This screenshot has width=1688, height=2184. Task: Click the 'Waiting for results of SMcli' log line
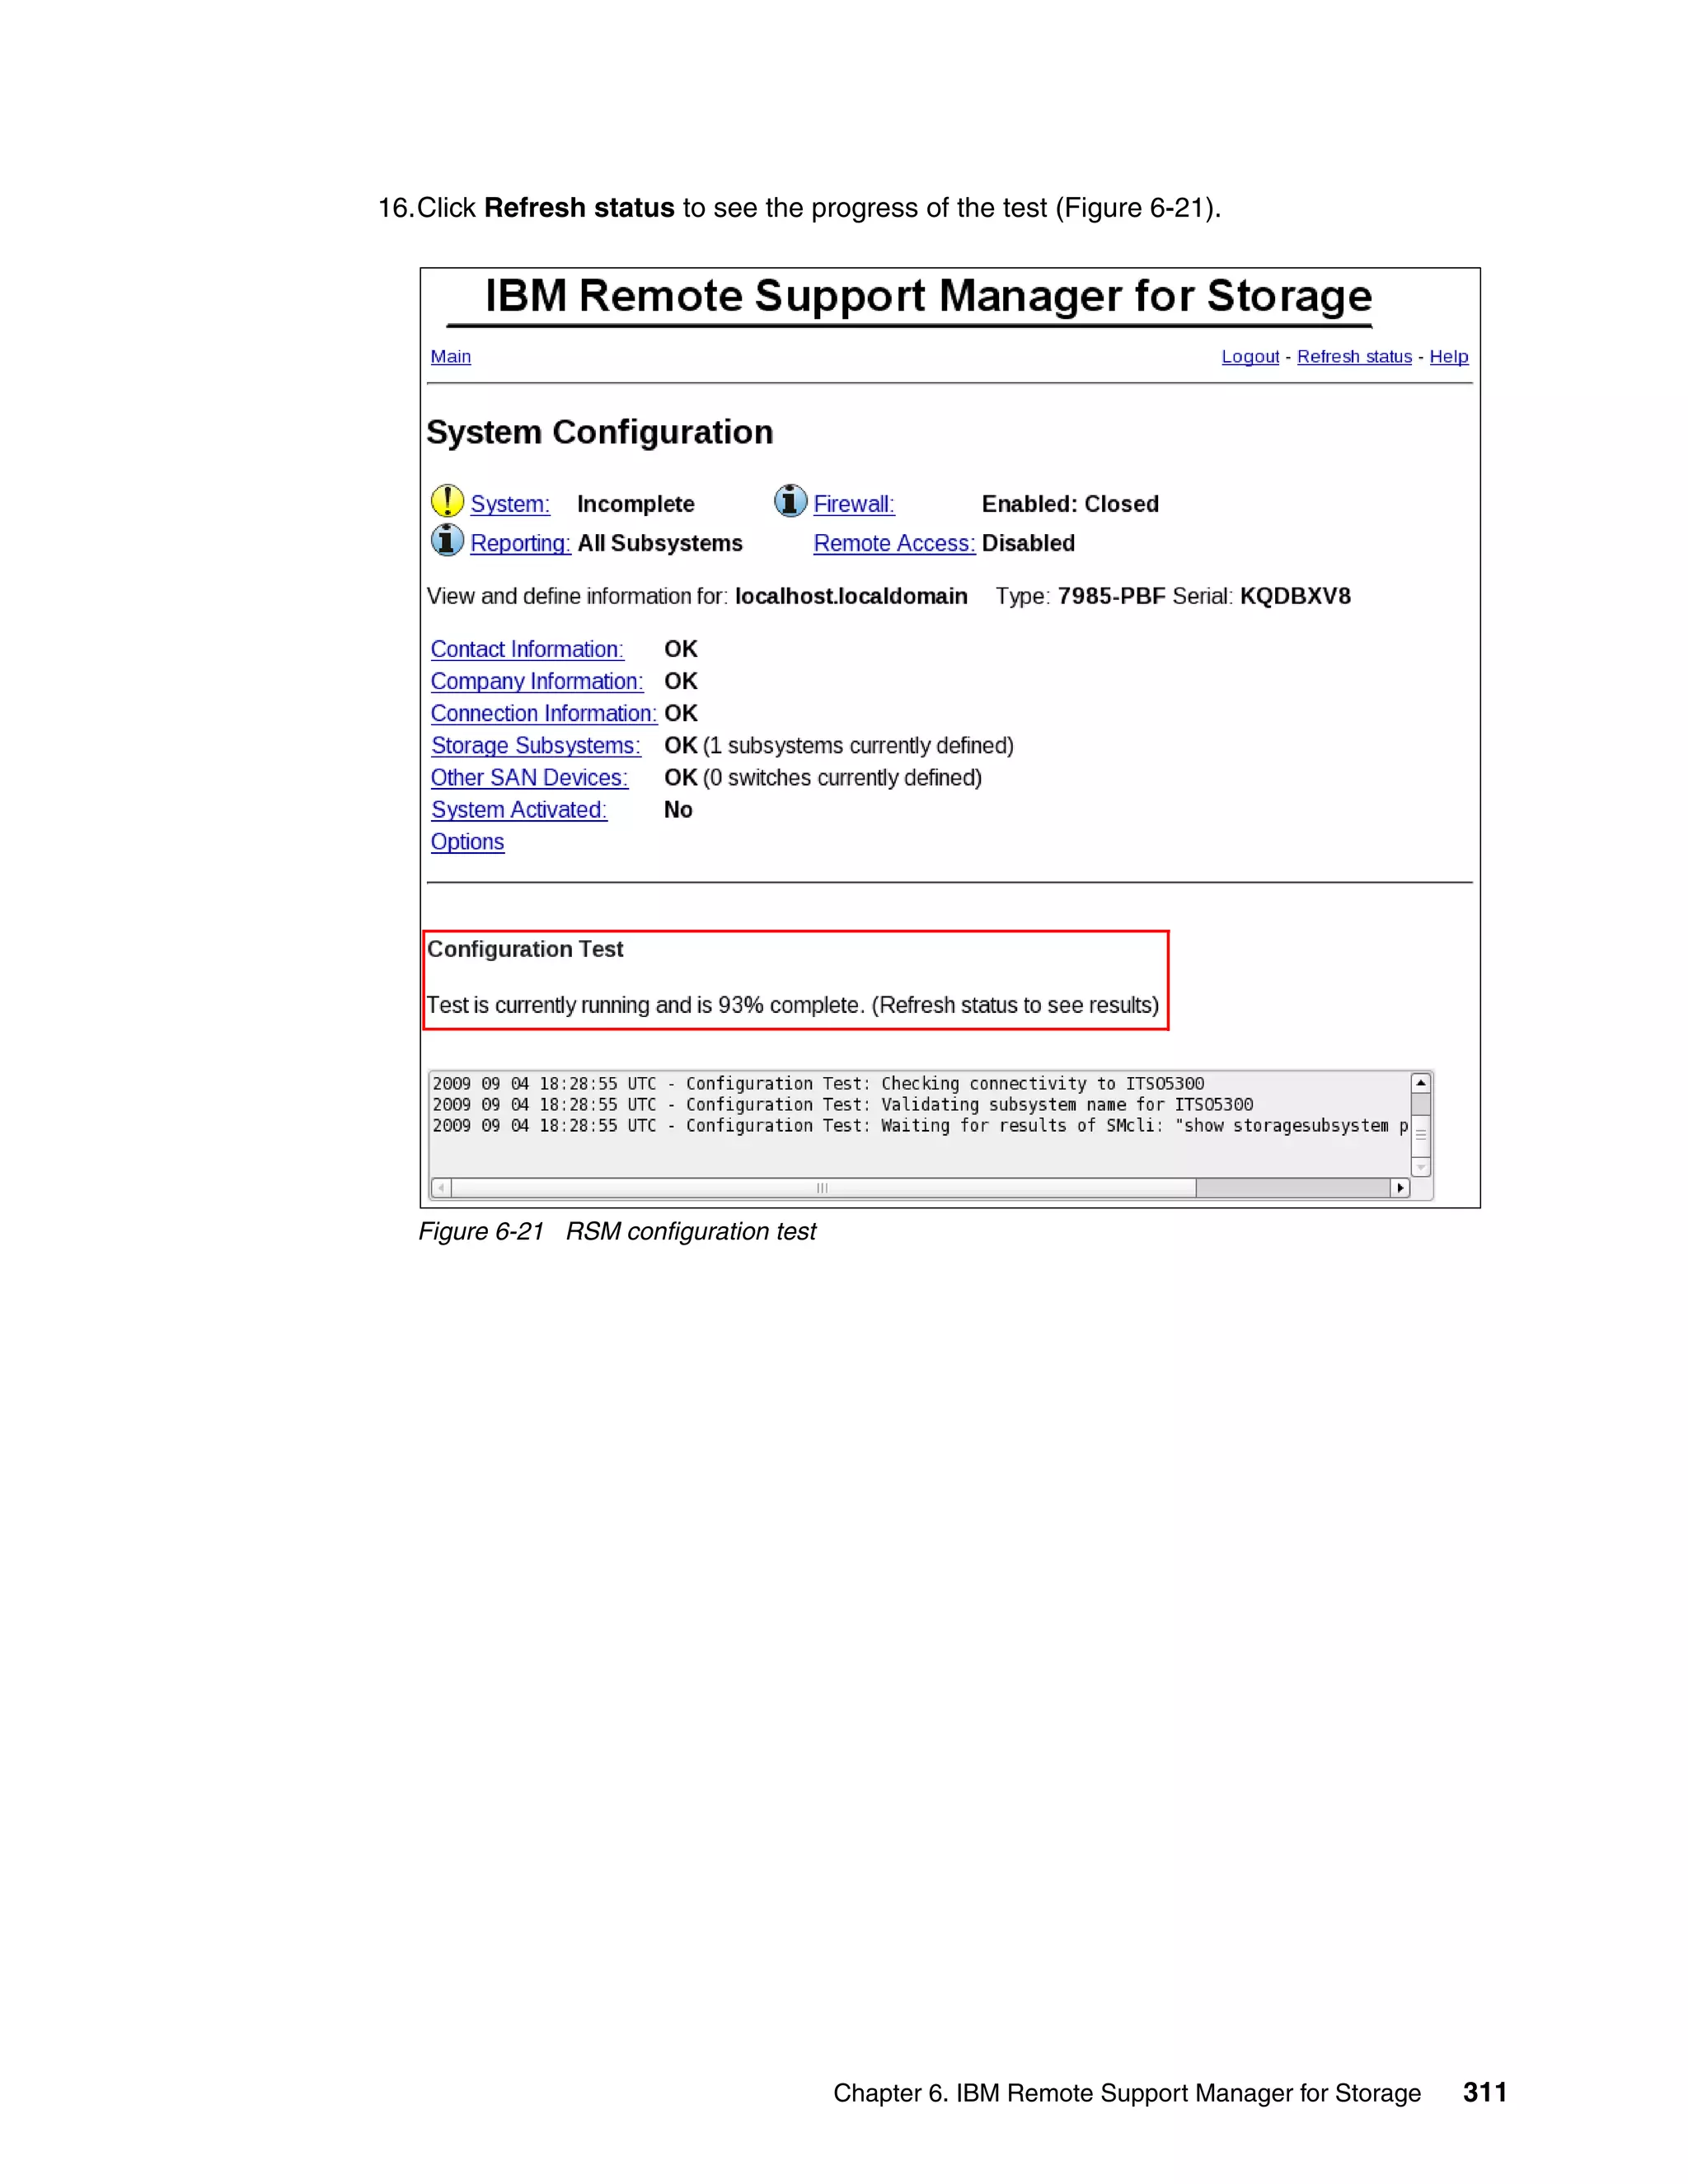click(920, 1126)
